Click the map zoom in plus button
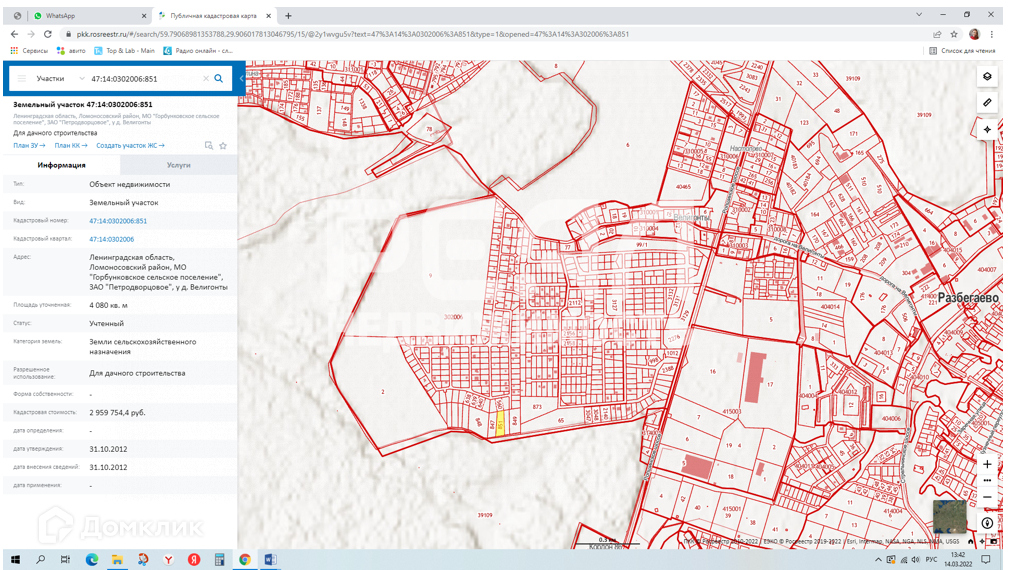 [x=987, y=464]
